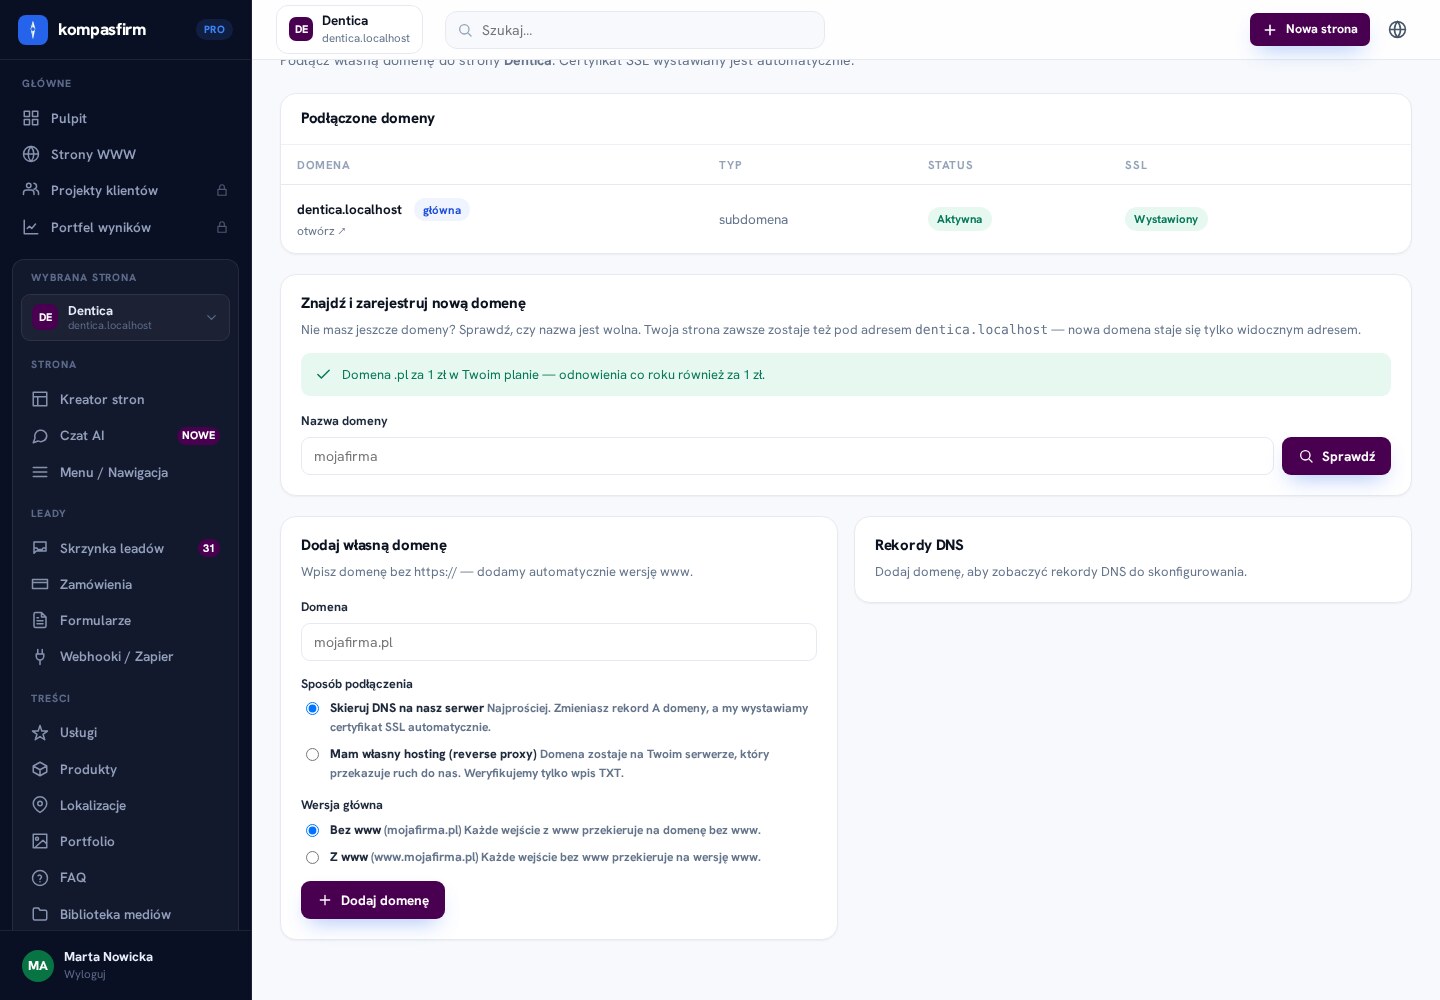This screenshot has height=1000, width=1440.
Task: Click the Webhooki / Zapier plug icon
Action: point(40,657)
